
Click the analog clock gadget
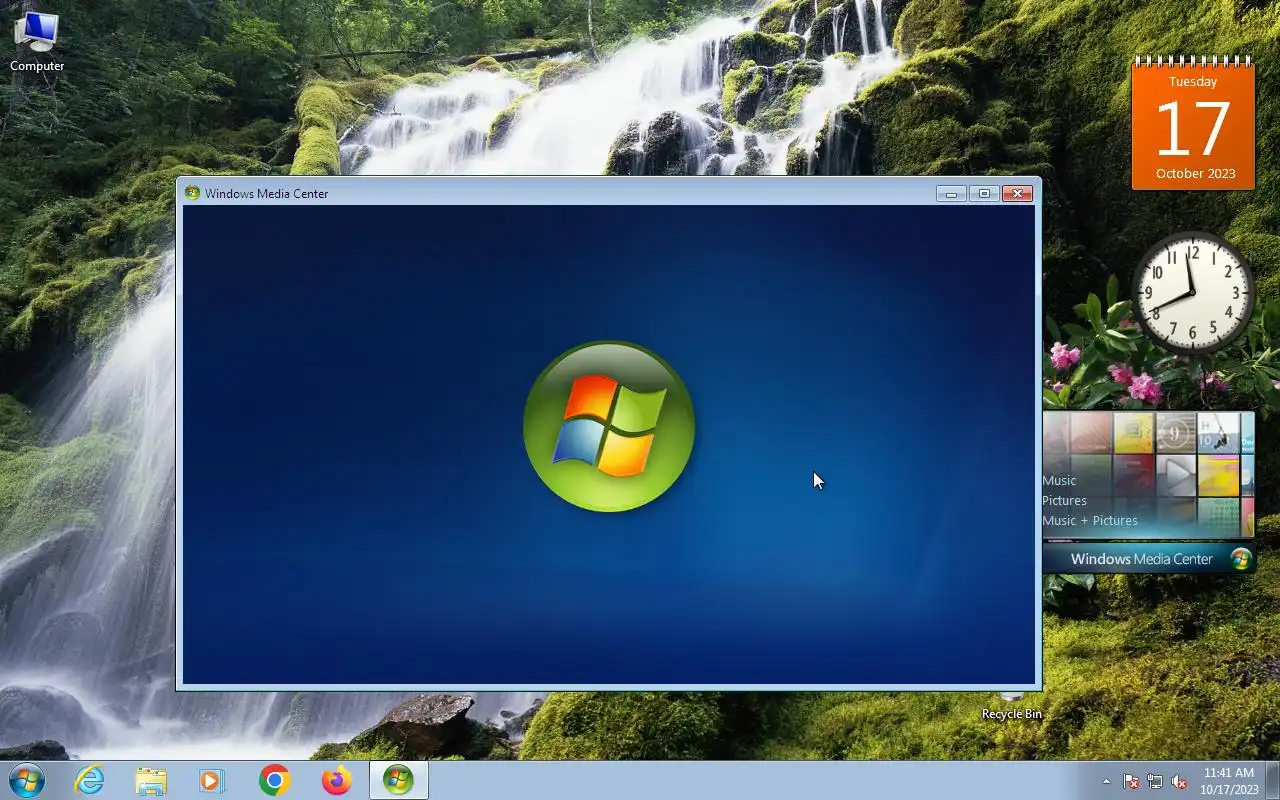click(x=1192, y=293)
